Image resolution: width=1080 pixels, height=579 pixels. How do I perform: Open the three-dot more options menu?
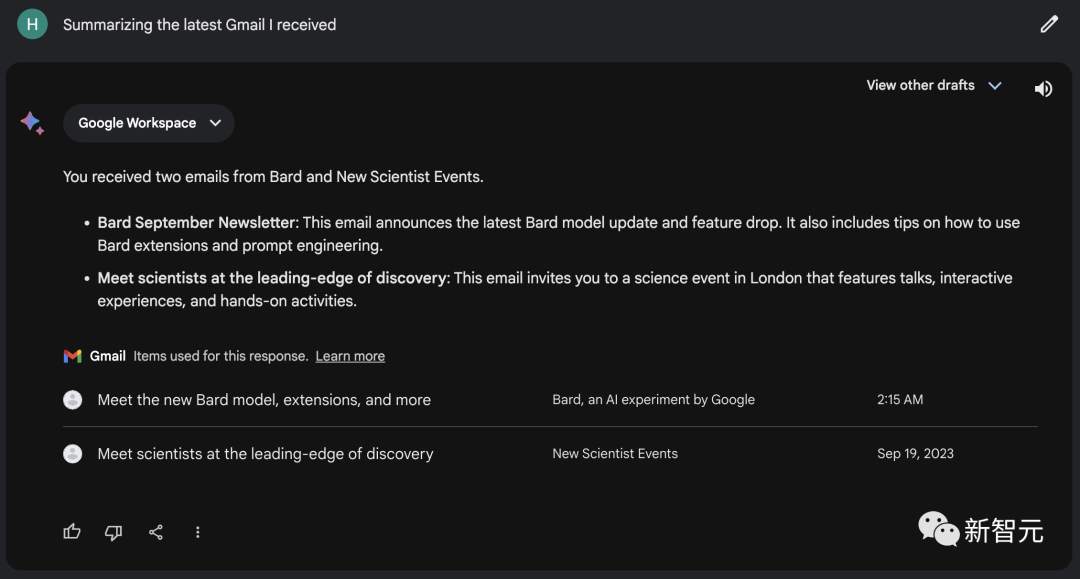click(198, 532)
